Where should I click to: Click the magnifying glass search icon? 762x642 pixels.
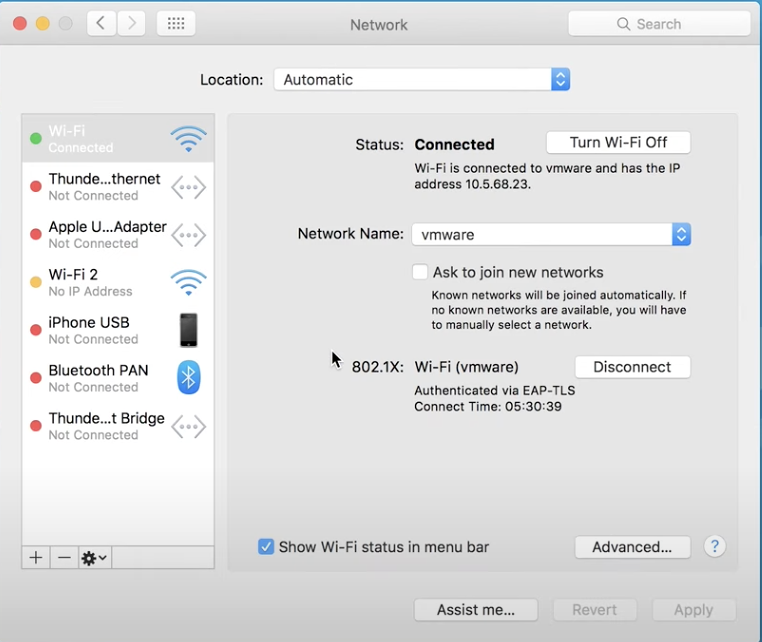coord(623,24)
